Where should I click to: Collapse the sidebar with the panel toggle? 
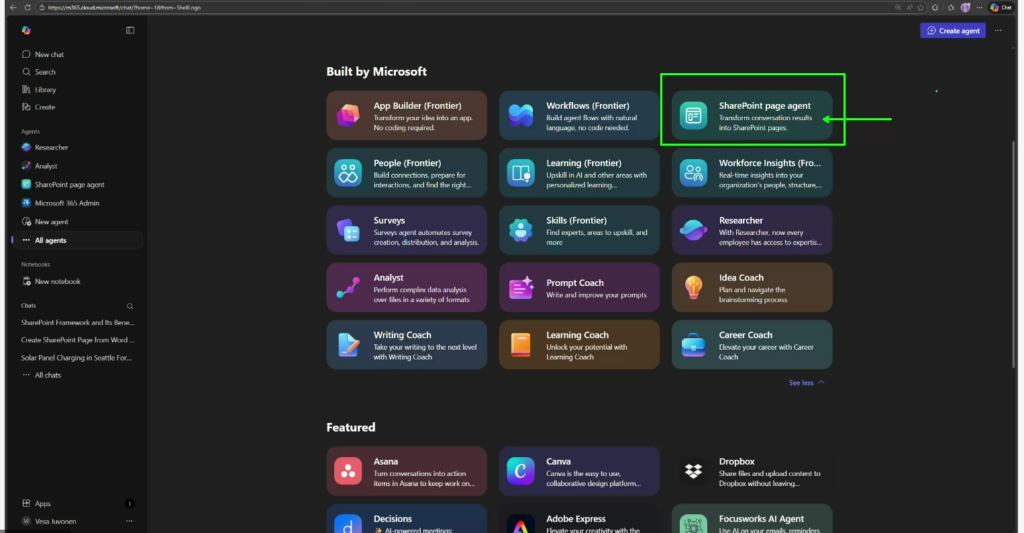pyautogui.click(x=130, y=31)
